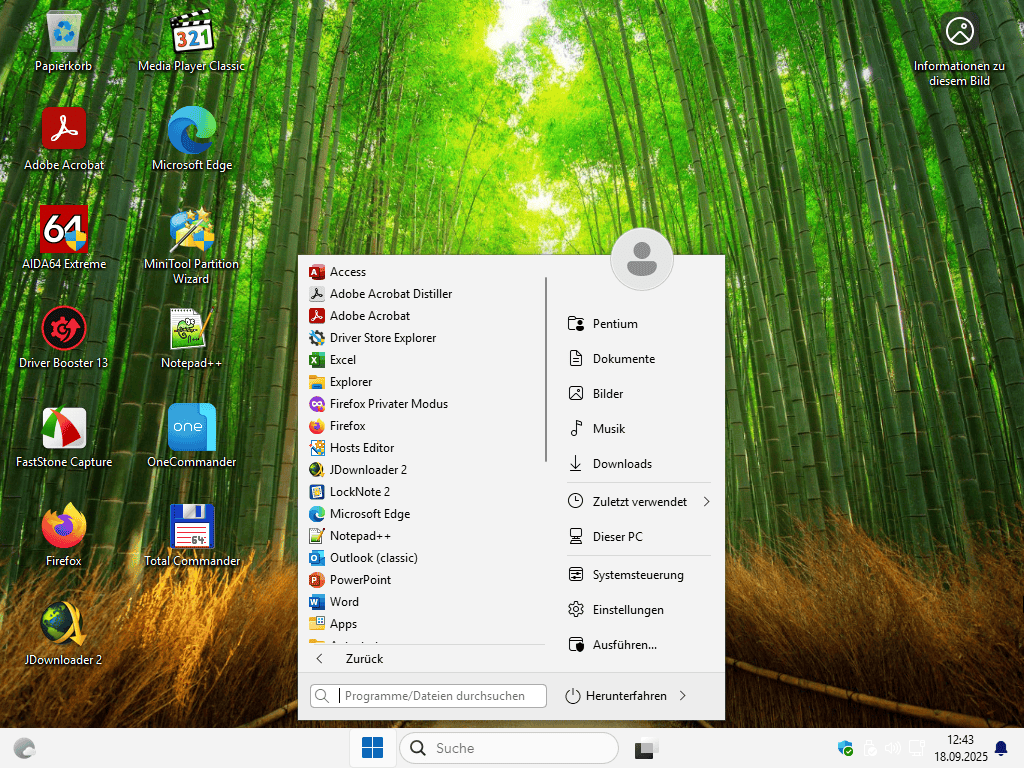The width and height of the screenshot is (1024, 768).
Task: Open FastStone Capture desktop icon
Action: [64, 429]
